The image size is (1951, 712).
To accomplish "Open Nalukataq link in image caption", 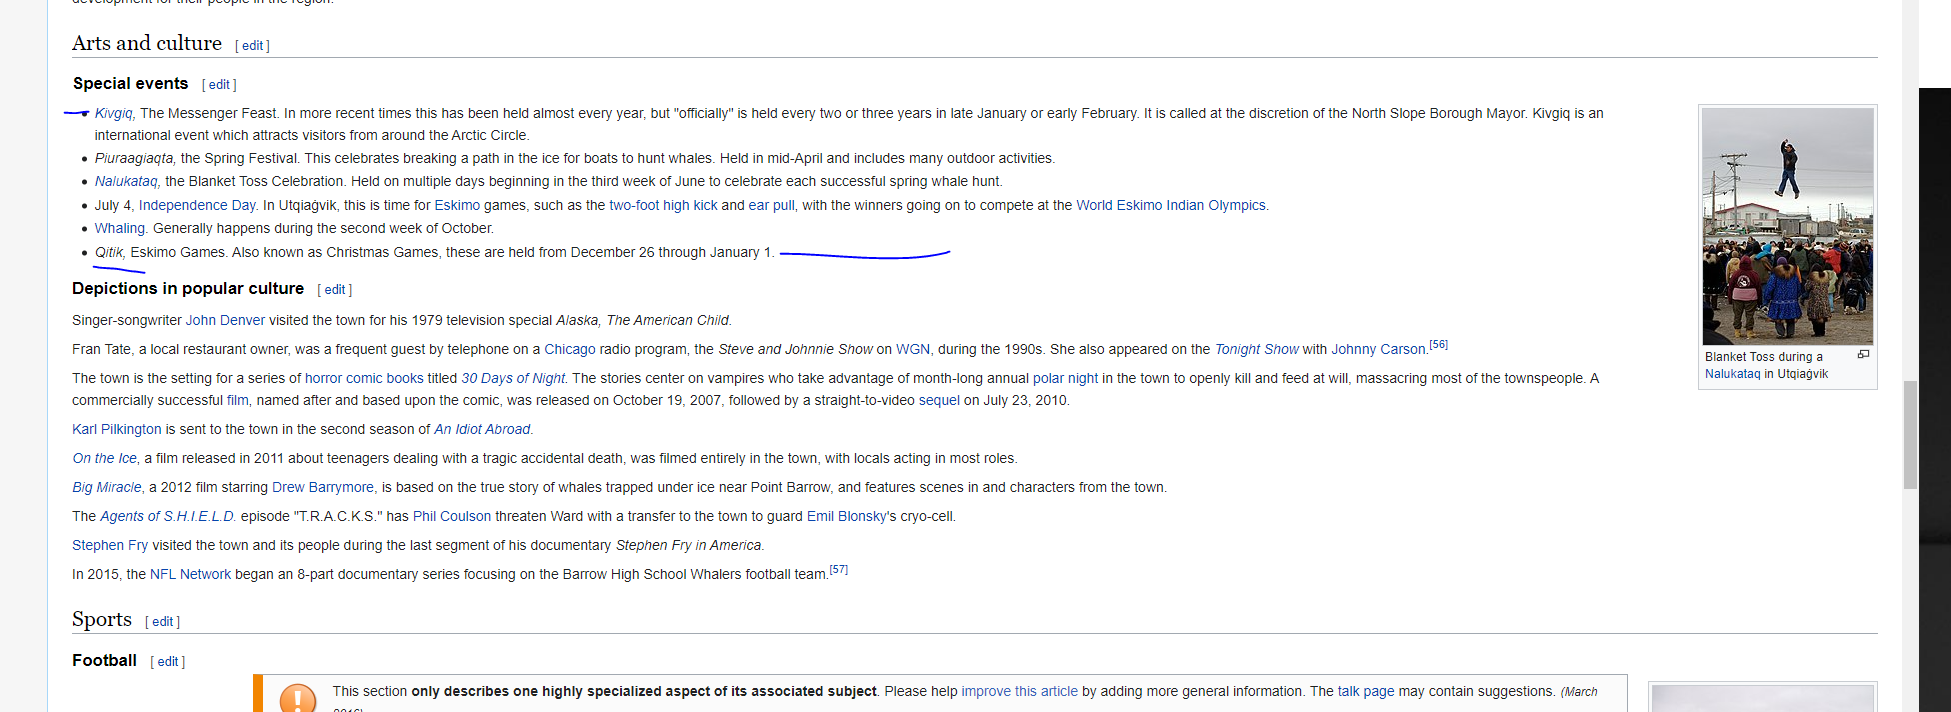I will pyautogui.click(x=1732, y=374).
